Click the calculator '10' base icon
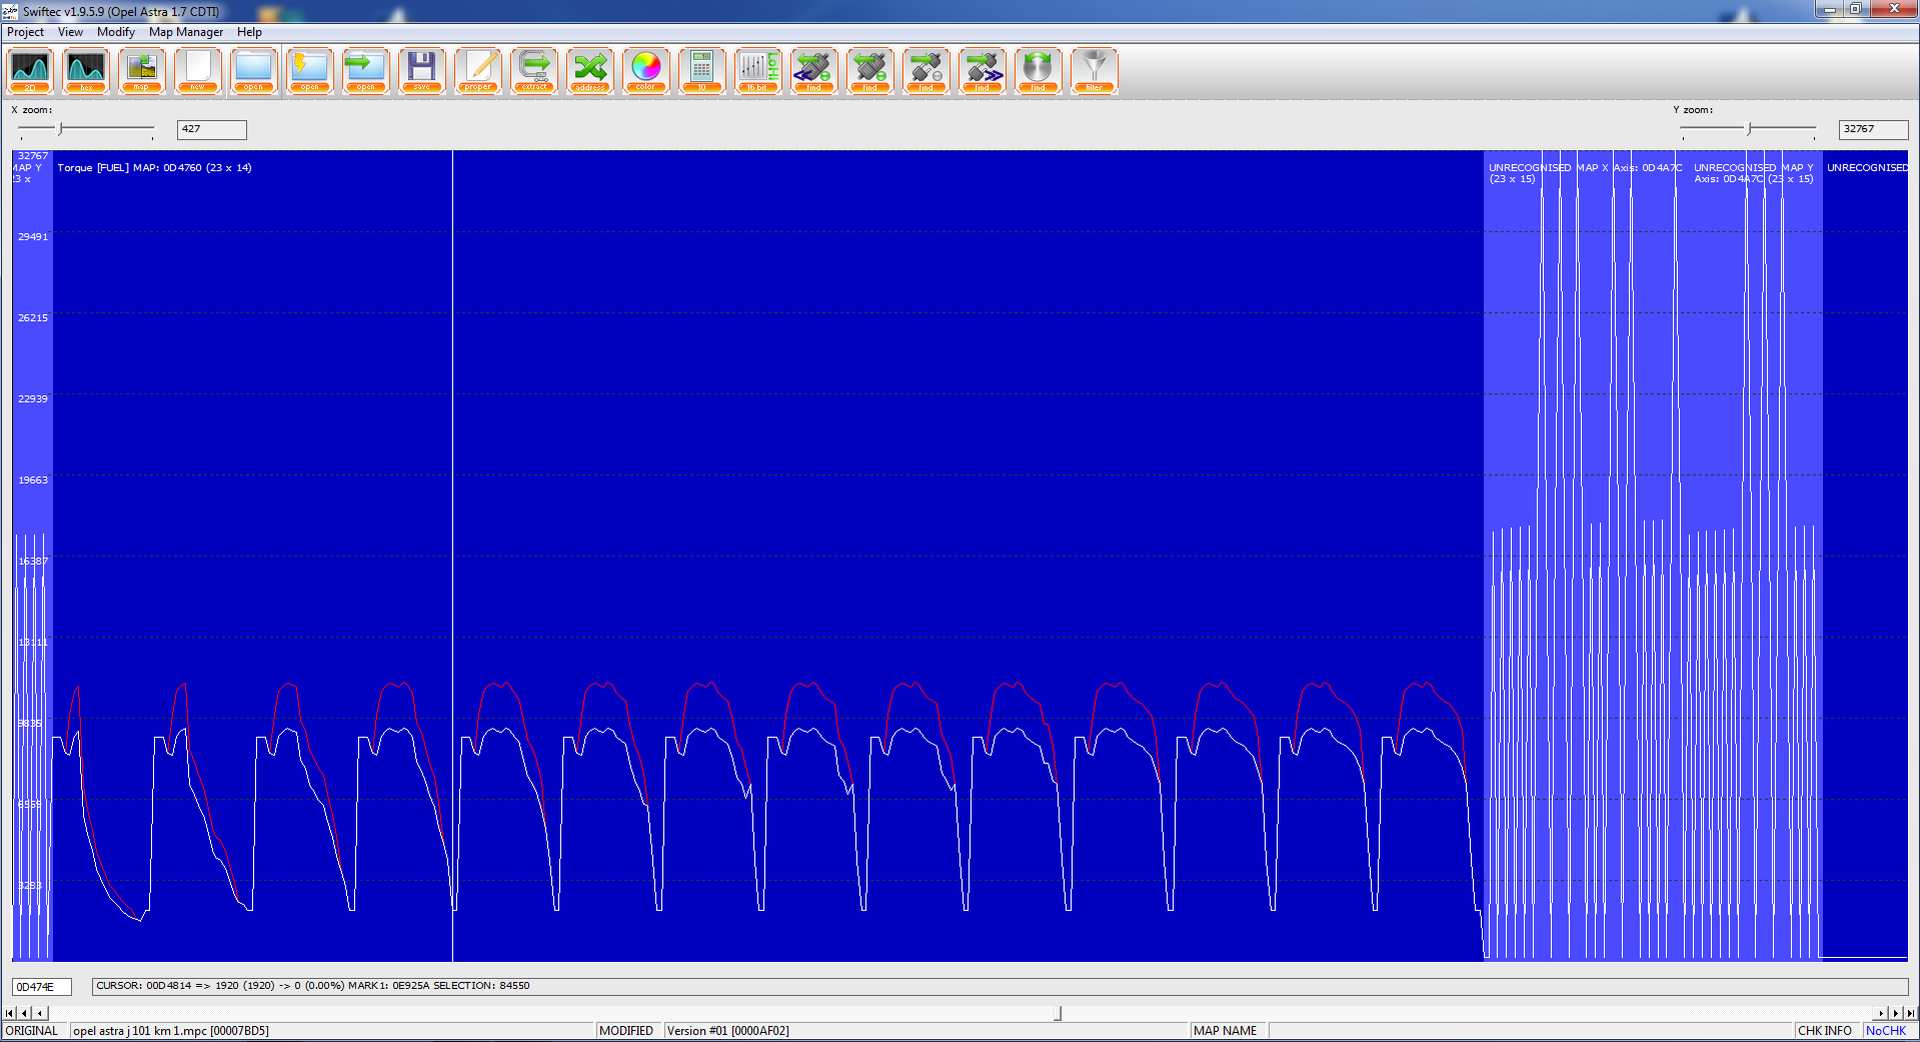This screenshot has width=1920, height=1042. point(702,70)
